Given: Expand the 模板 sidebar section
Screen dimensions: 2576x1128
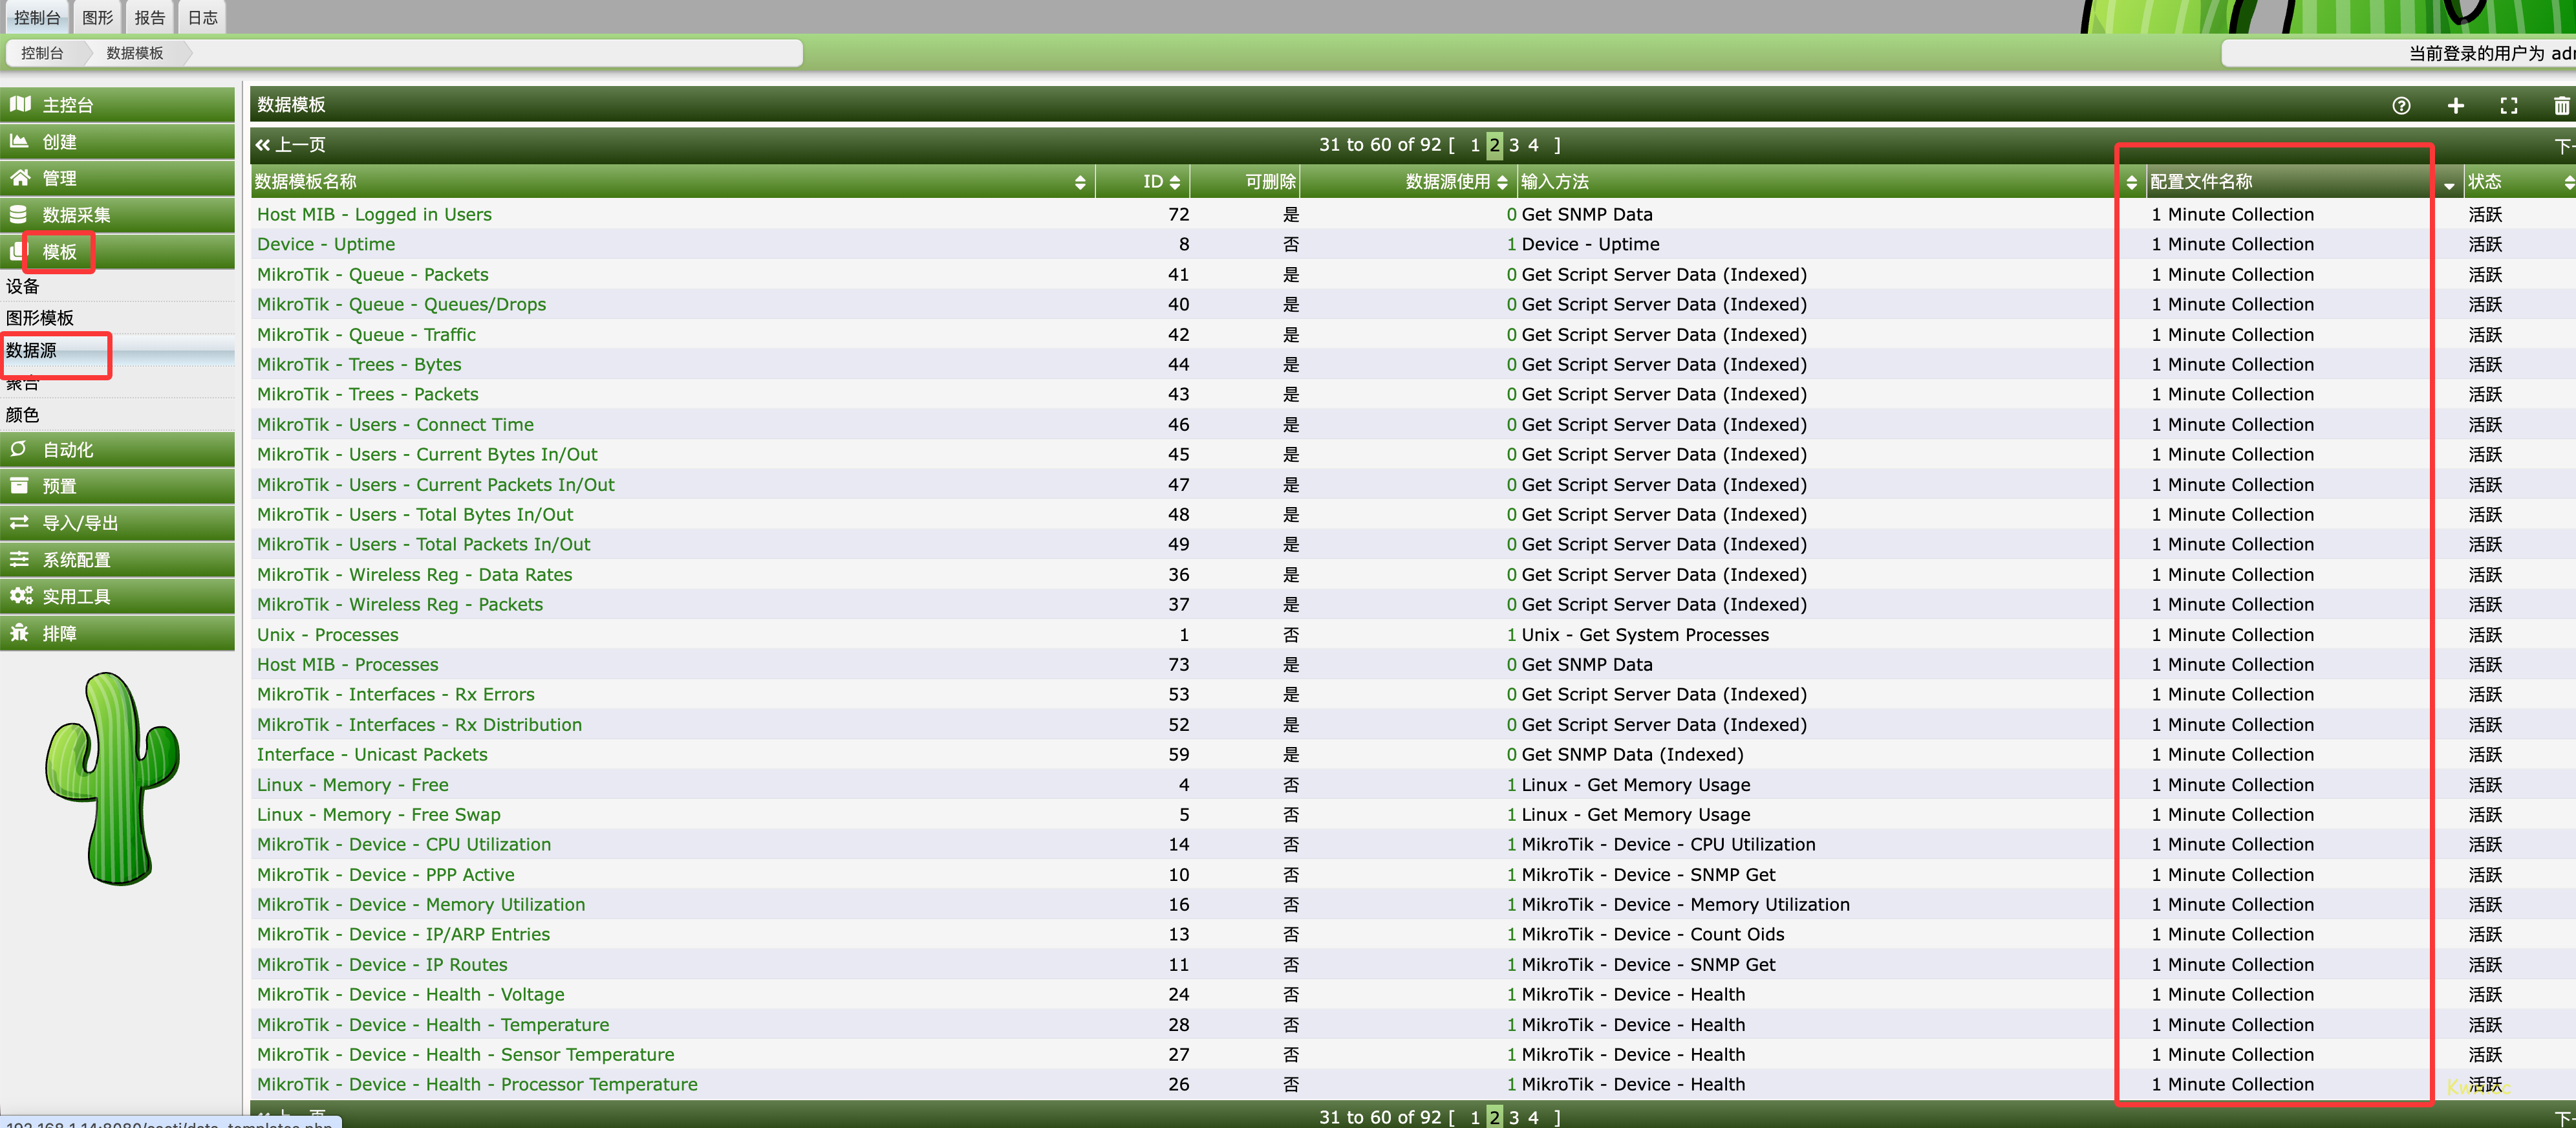Looking at the screenshot, I should (117, 252).
